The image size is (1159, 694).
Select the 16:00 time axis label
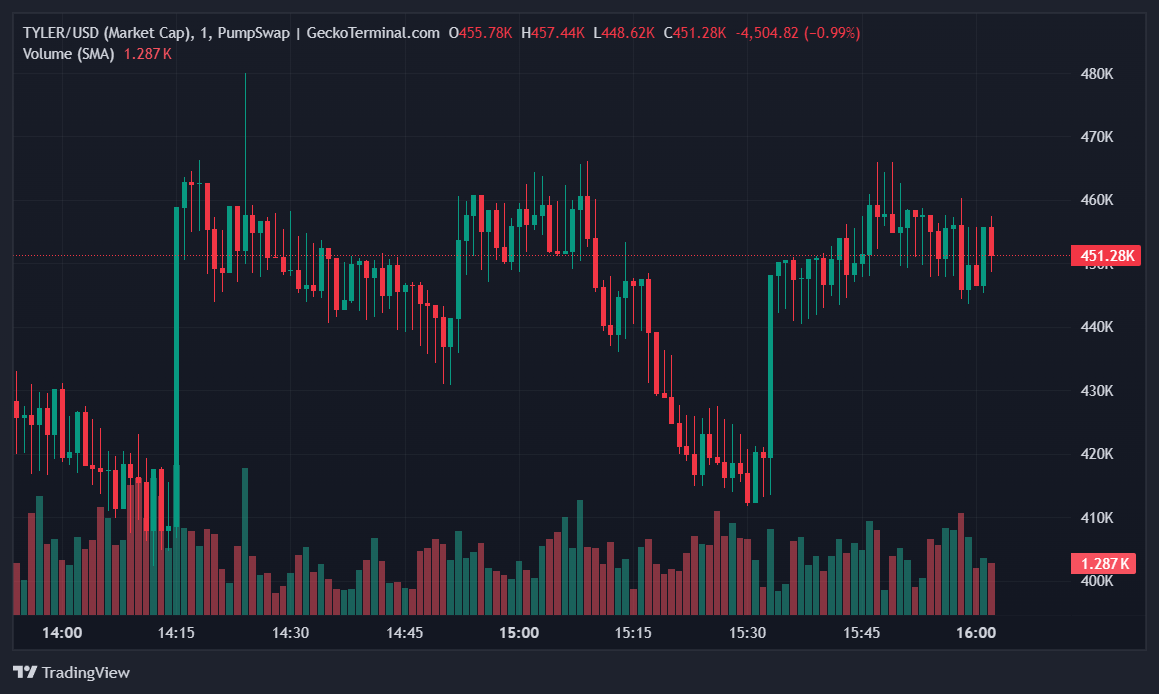[x=975, y=633]
